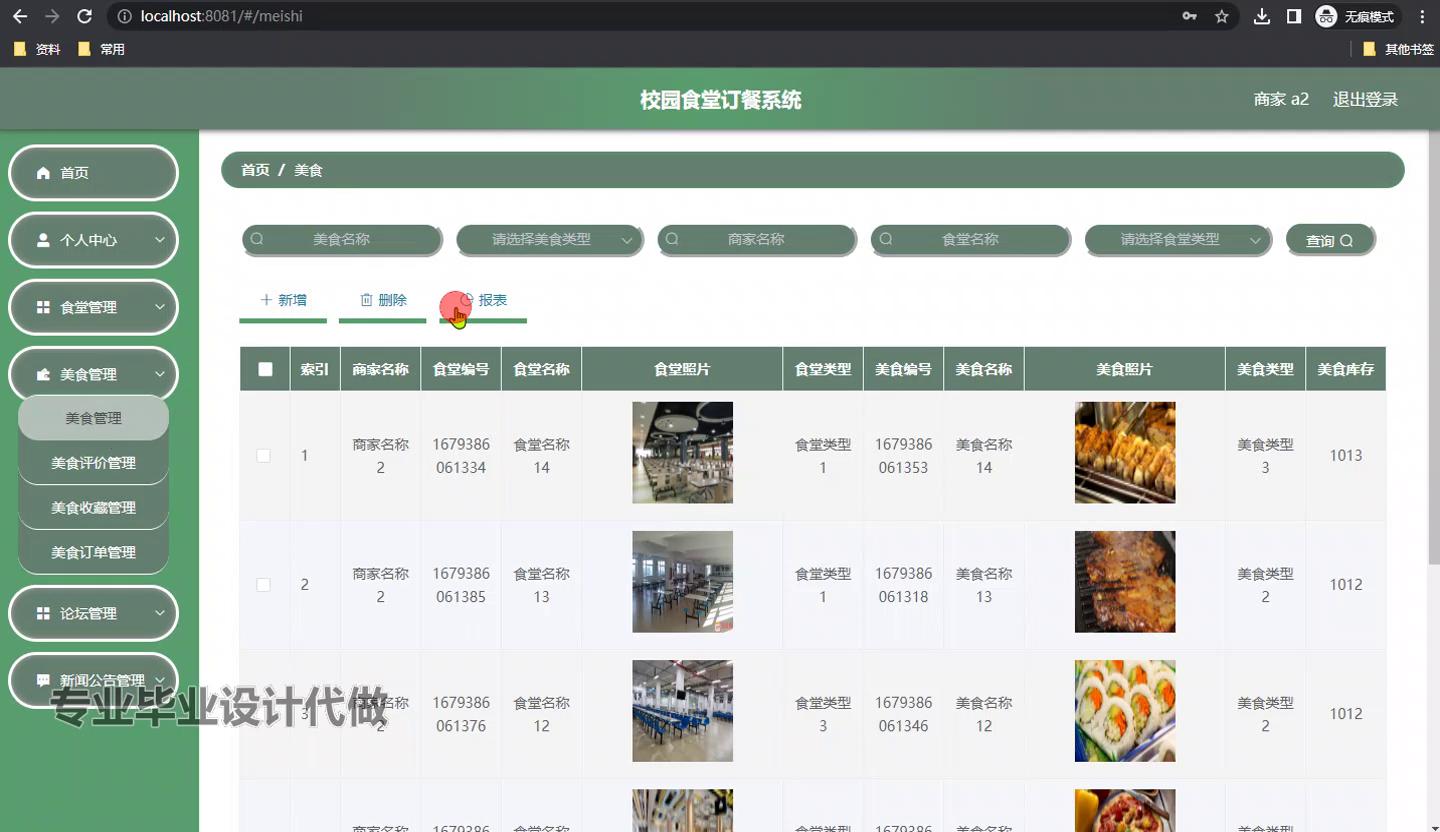Viewport: 1440px width, 832px height.
Task: Click the 美食 breadcrumb text
Action: [308, 170]
